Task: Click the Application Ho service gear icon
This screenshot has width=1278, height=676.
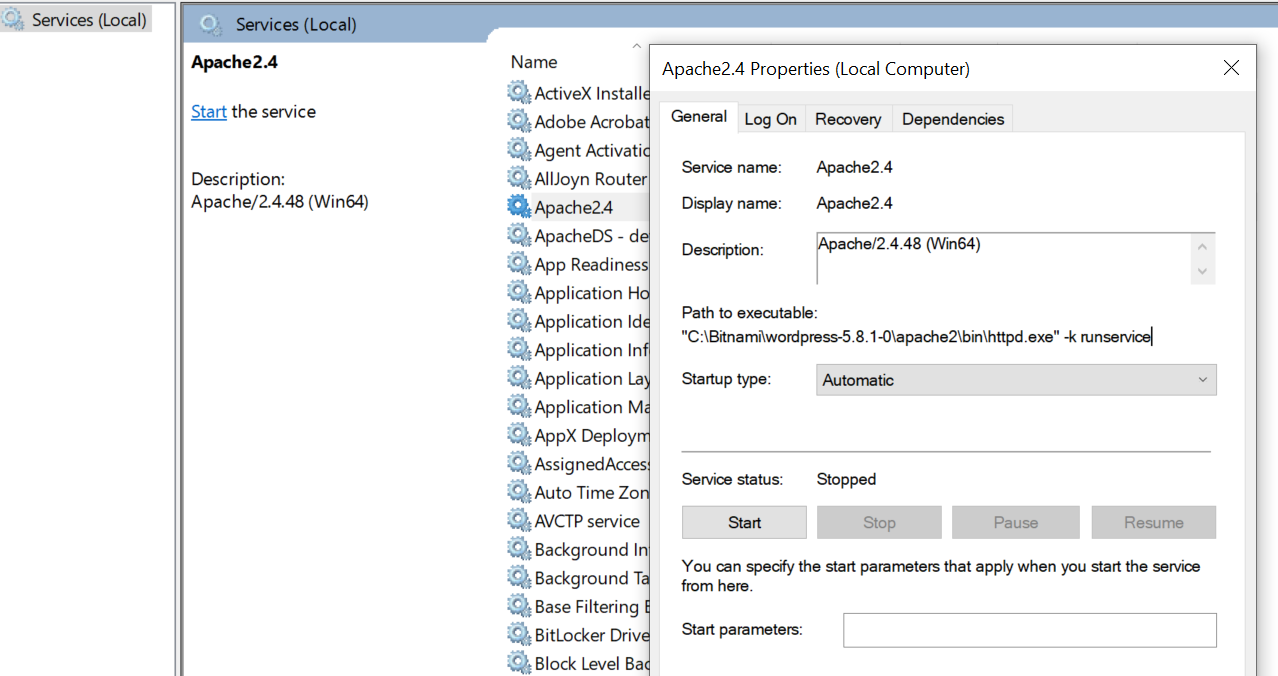Action: point(519,292)
